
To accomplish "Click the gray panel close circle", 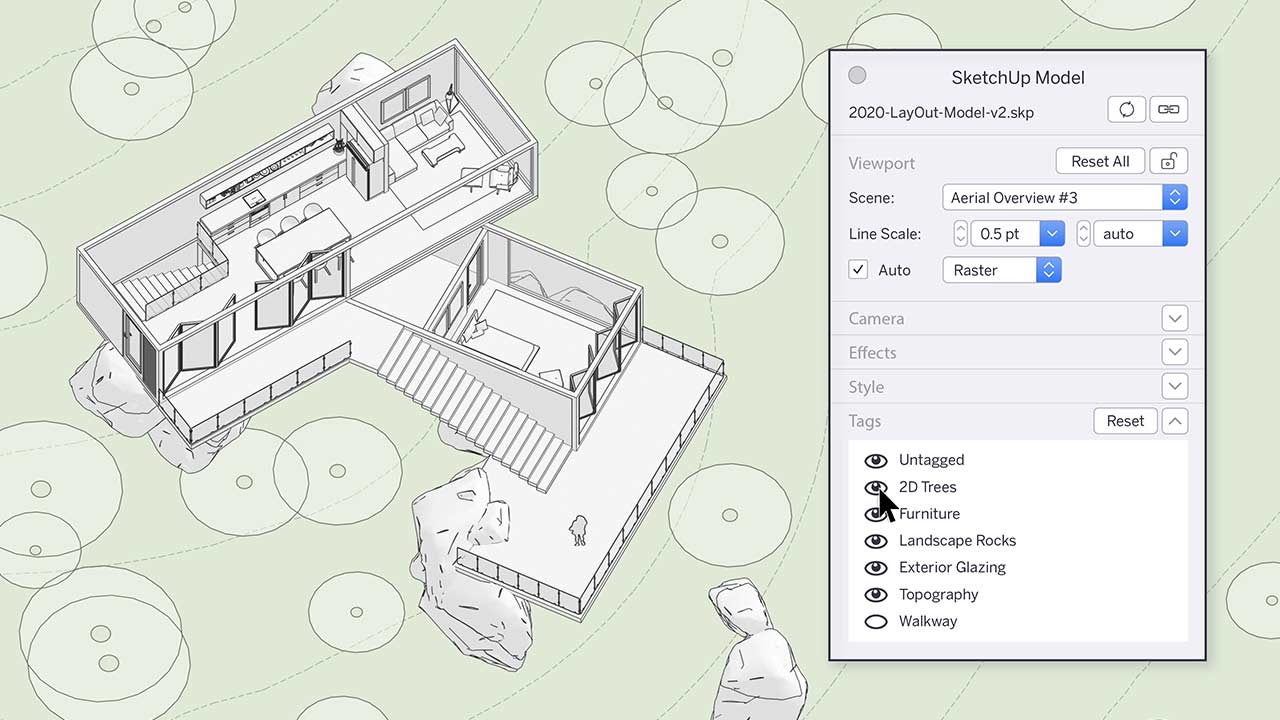I will coord(857,76).
